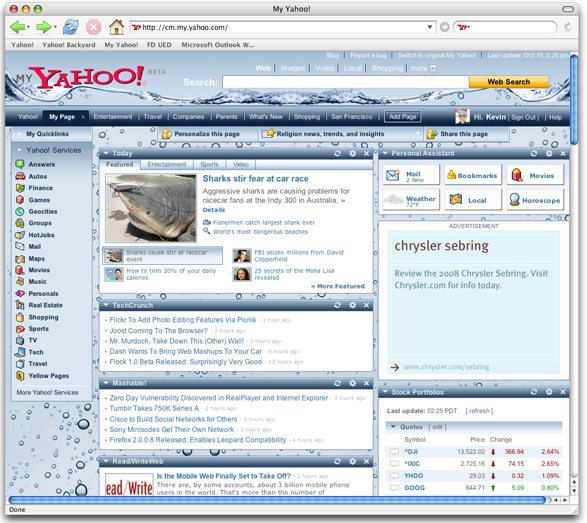Collapse the Stock Portfolios module triangle
Image resolution: width=587 pixels, height=523 pixels.
point(385,392)
